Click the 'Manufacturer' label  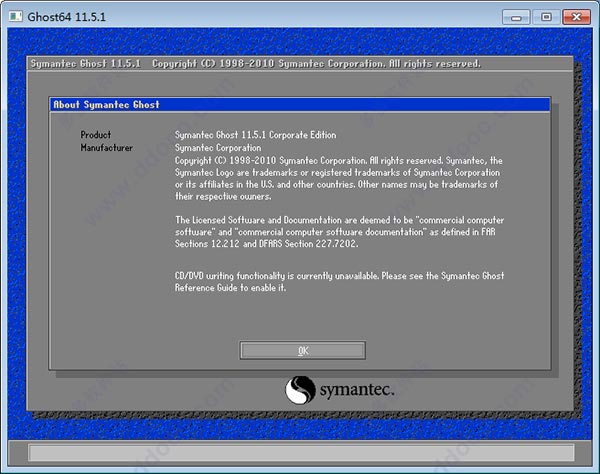pos(106,148)
